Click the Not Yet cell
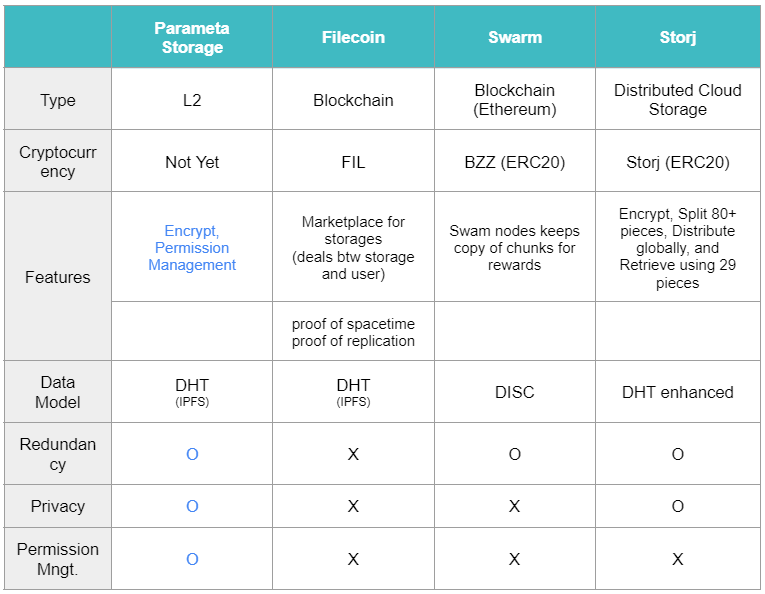Viewport: 765px width, 594px height. [x=192, y=161]
